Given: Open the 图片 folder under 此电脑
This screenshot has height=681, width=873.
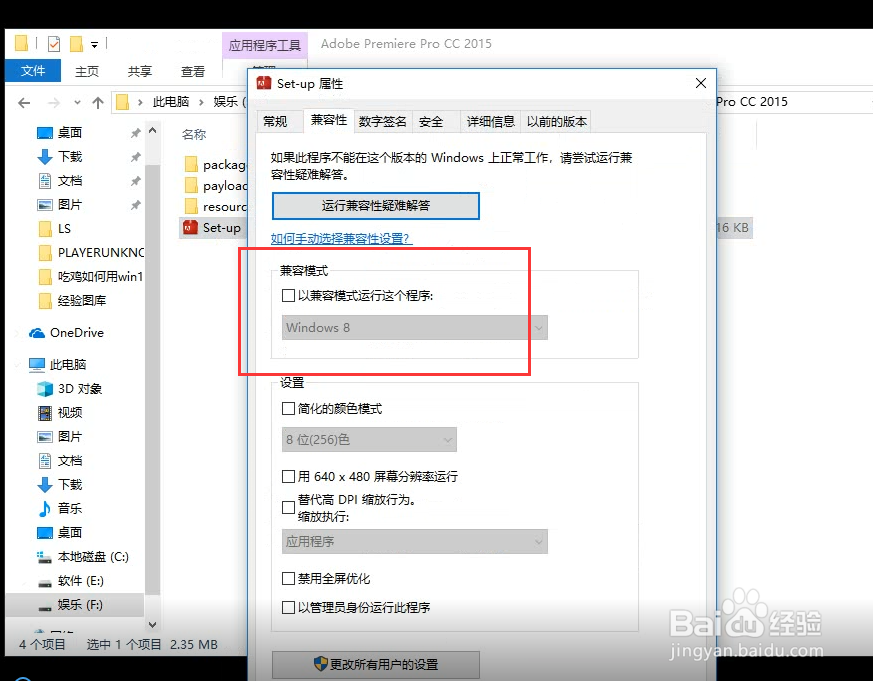Looking at the screenshot, I should [x=60, y=436].
